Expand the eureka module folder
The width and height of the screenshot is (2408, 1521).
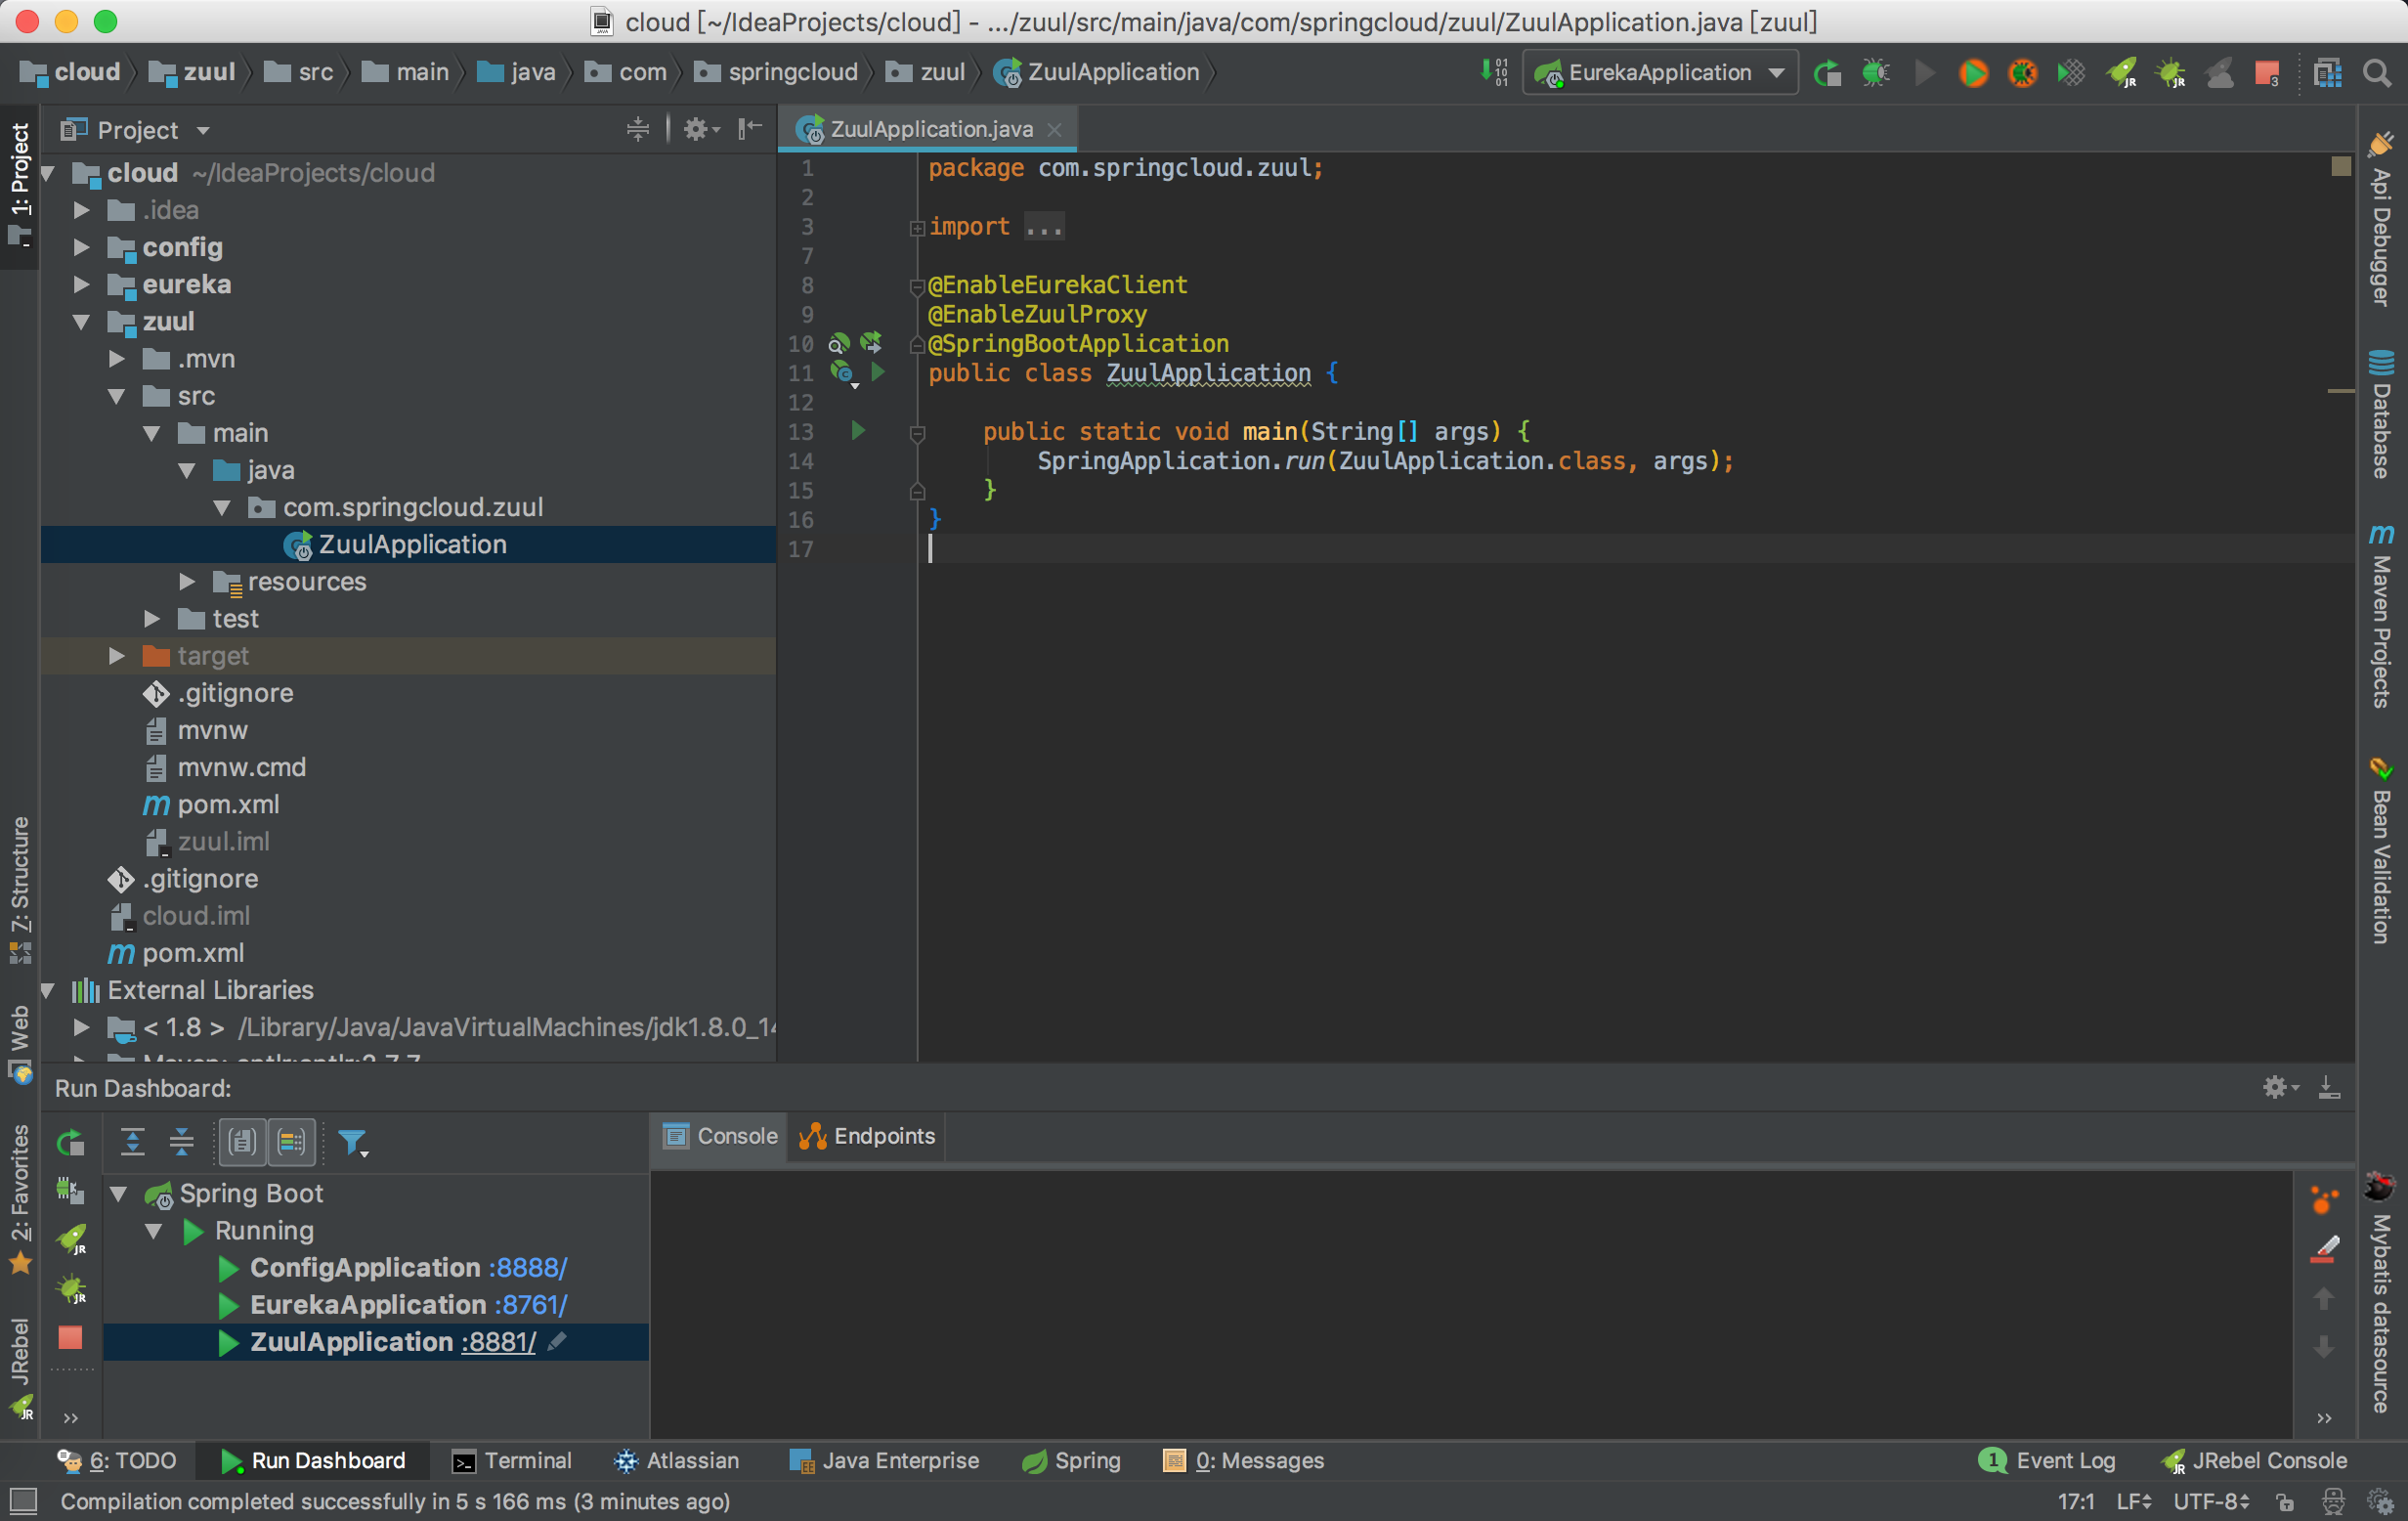82,285
